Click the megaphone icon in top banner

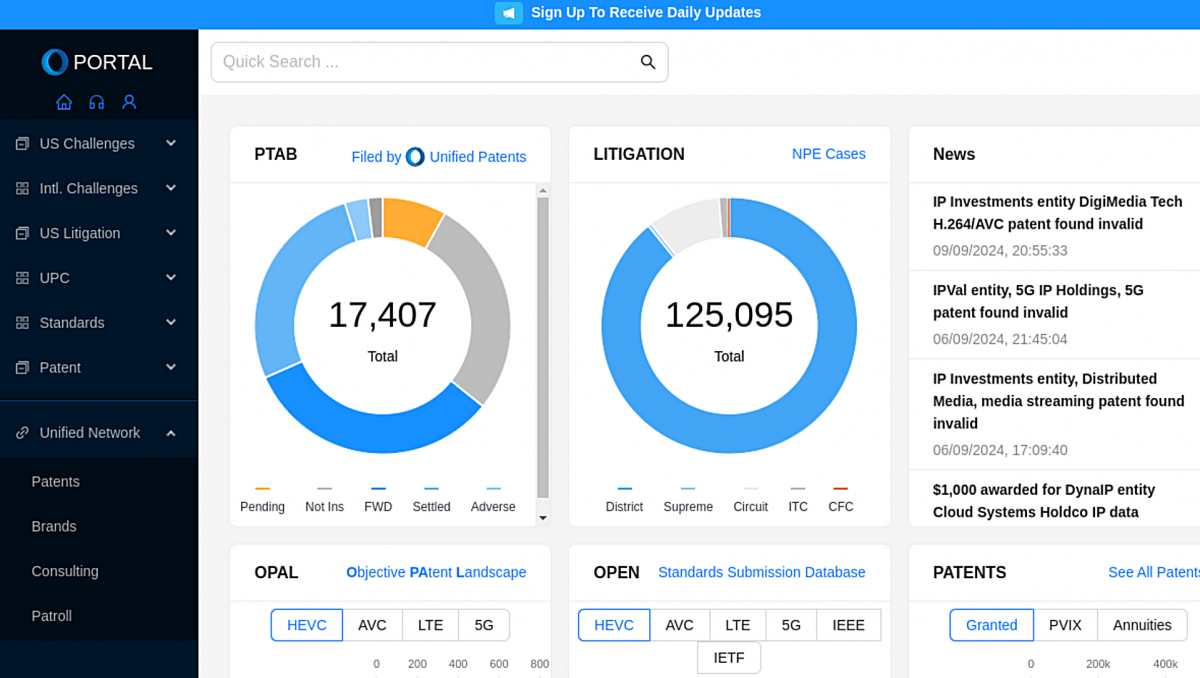[509, 13]
